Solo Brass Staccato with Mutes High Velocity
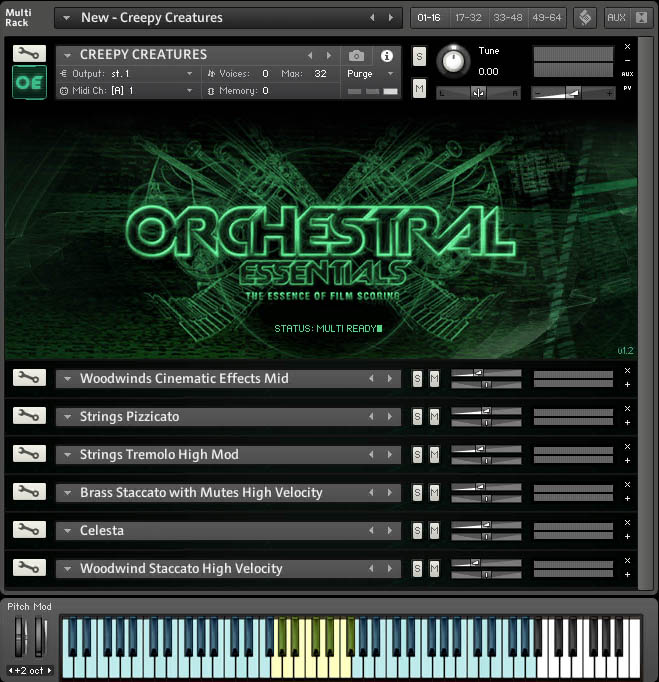This screenshot has width=659, height=682. [x=417, y=492]
